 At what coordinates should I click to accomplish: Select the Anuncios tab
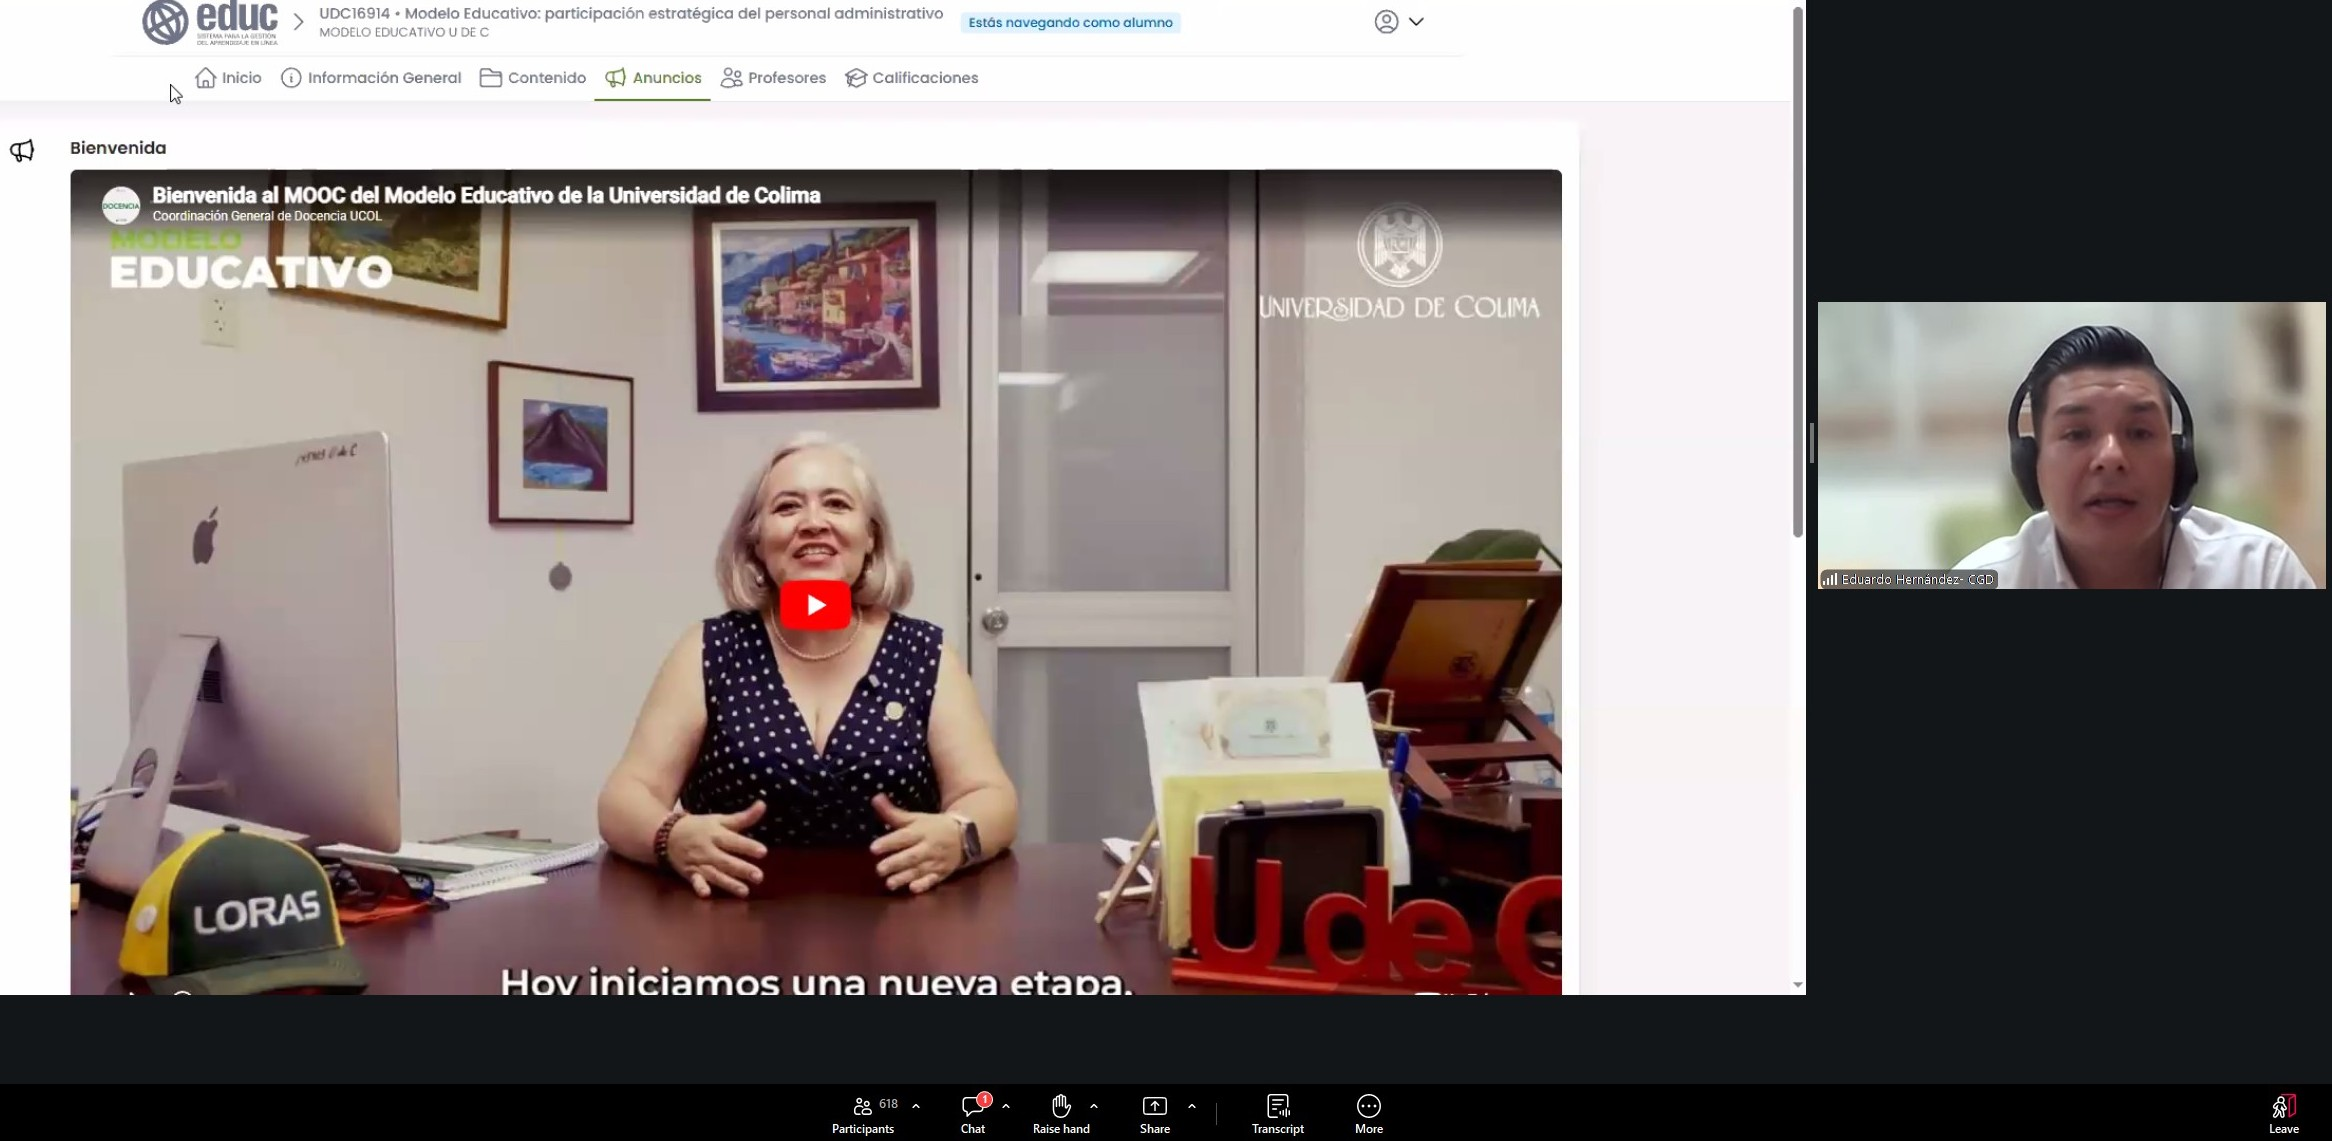pyautogui.click(x=653, y=78)
